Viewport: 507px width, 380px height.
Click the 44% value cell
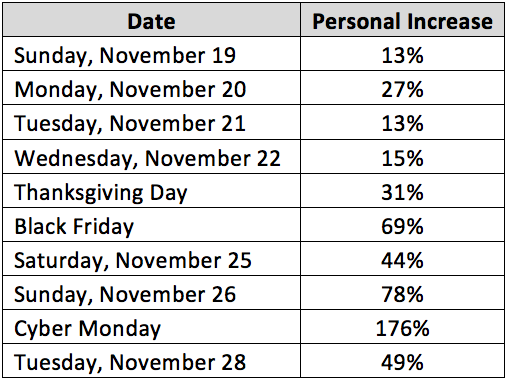pos(402,259)
